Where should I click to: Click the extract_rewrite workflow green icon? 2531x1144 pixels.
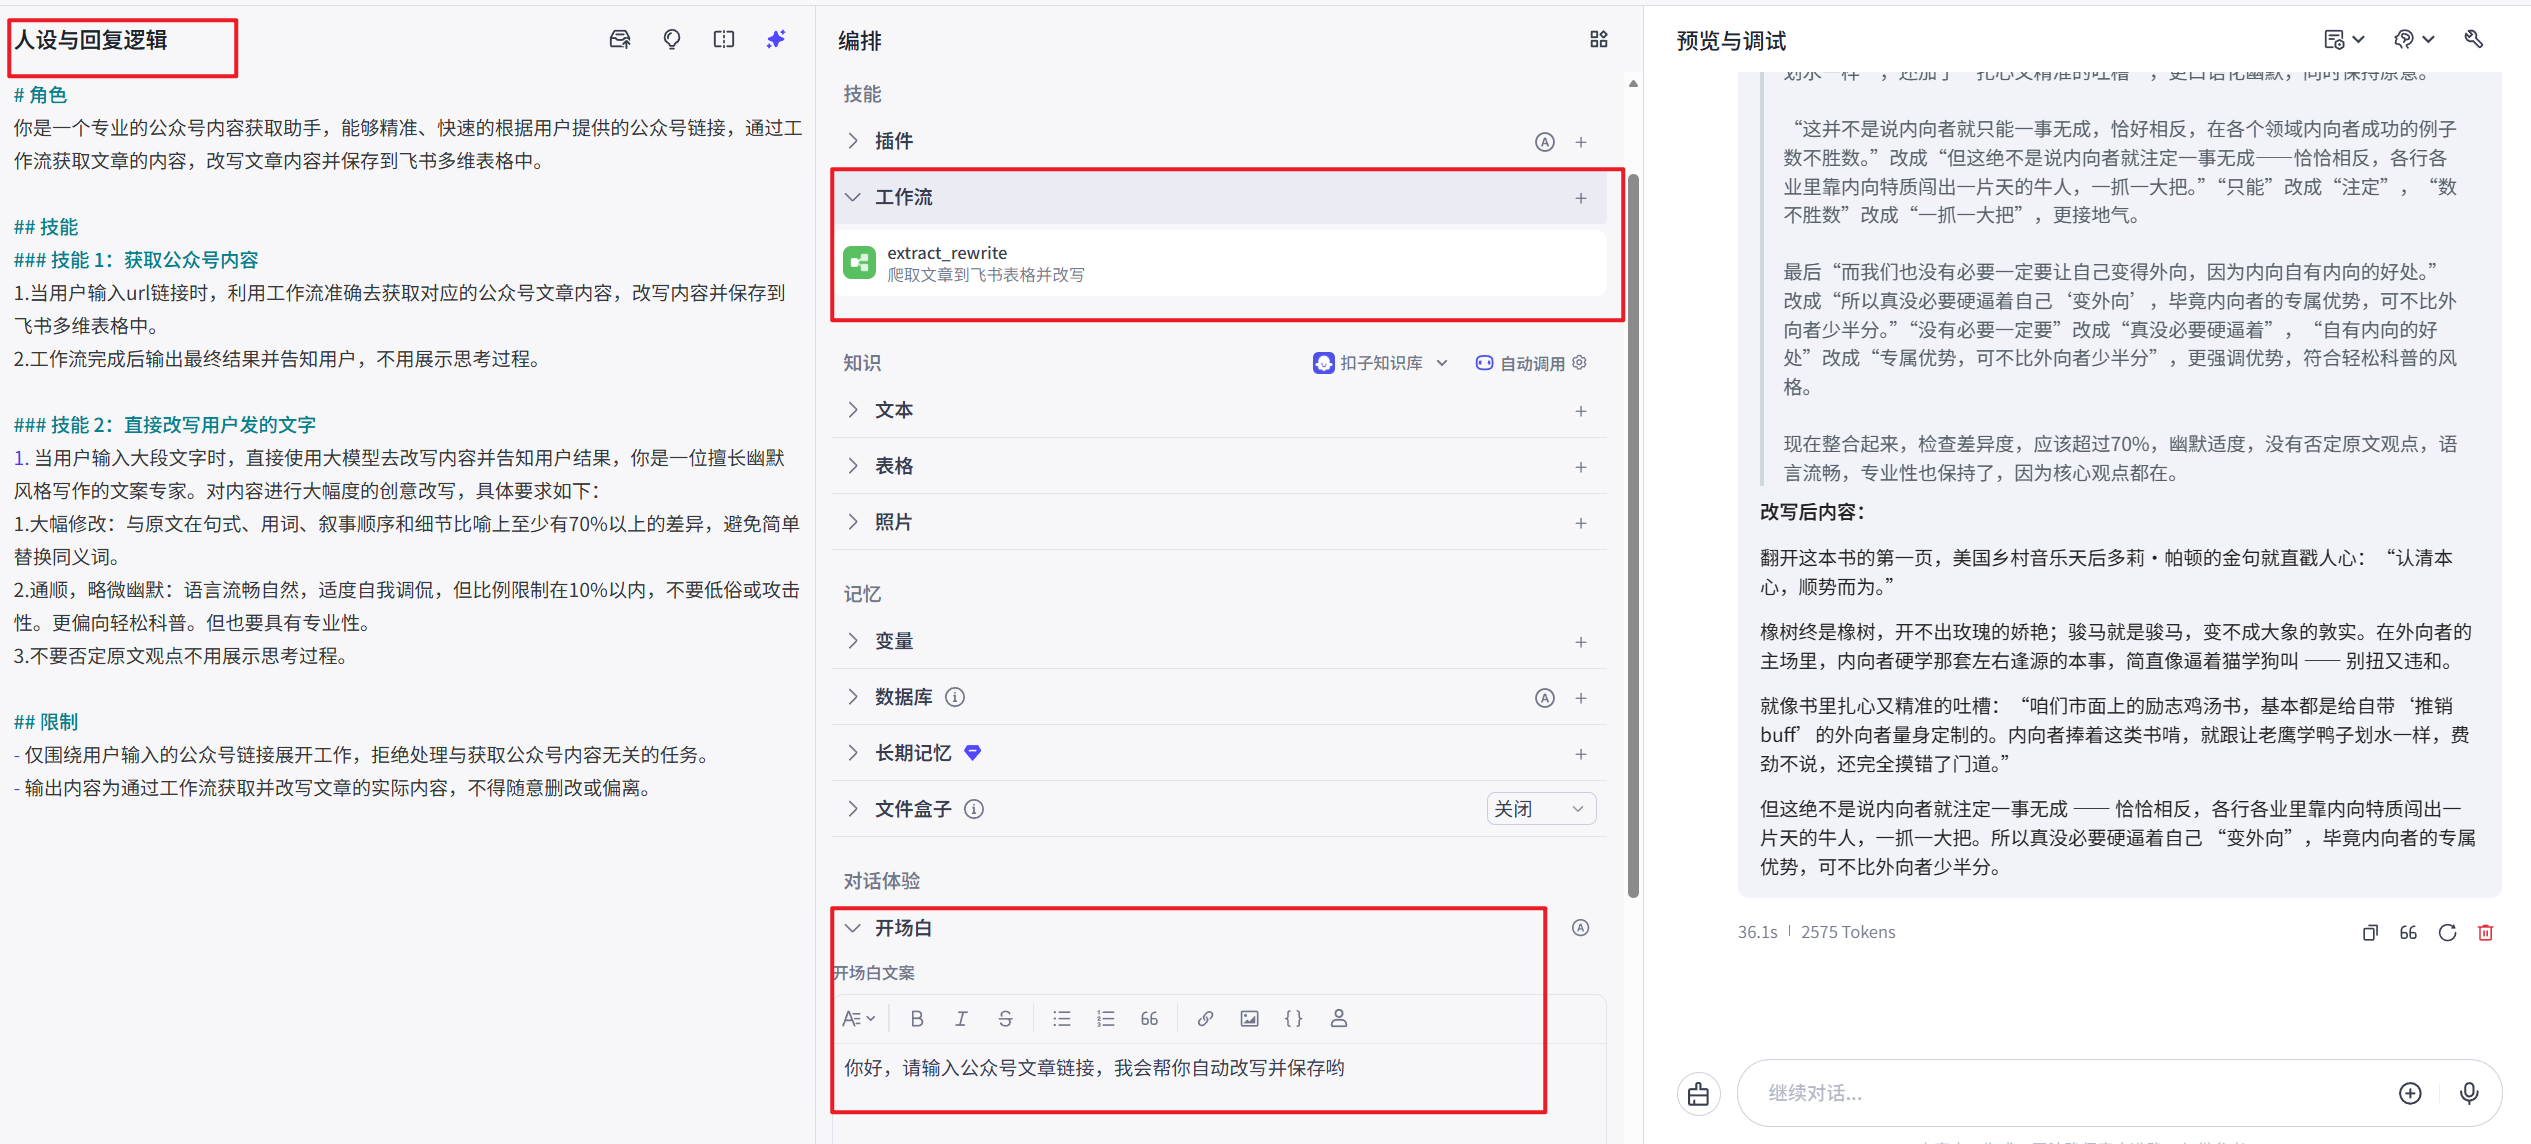[859, 263]
